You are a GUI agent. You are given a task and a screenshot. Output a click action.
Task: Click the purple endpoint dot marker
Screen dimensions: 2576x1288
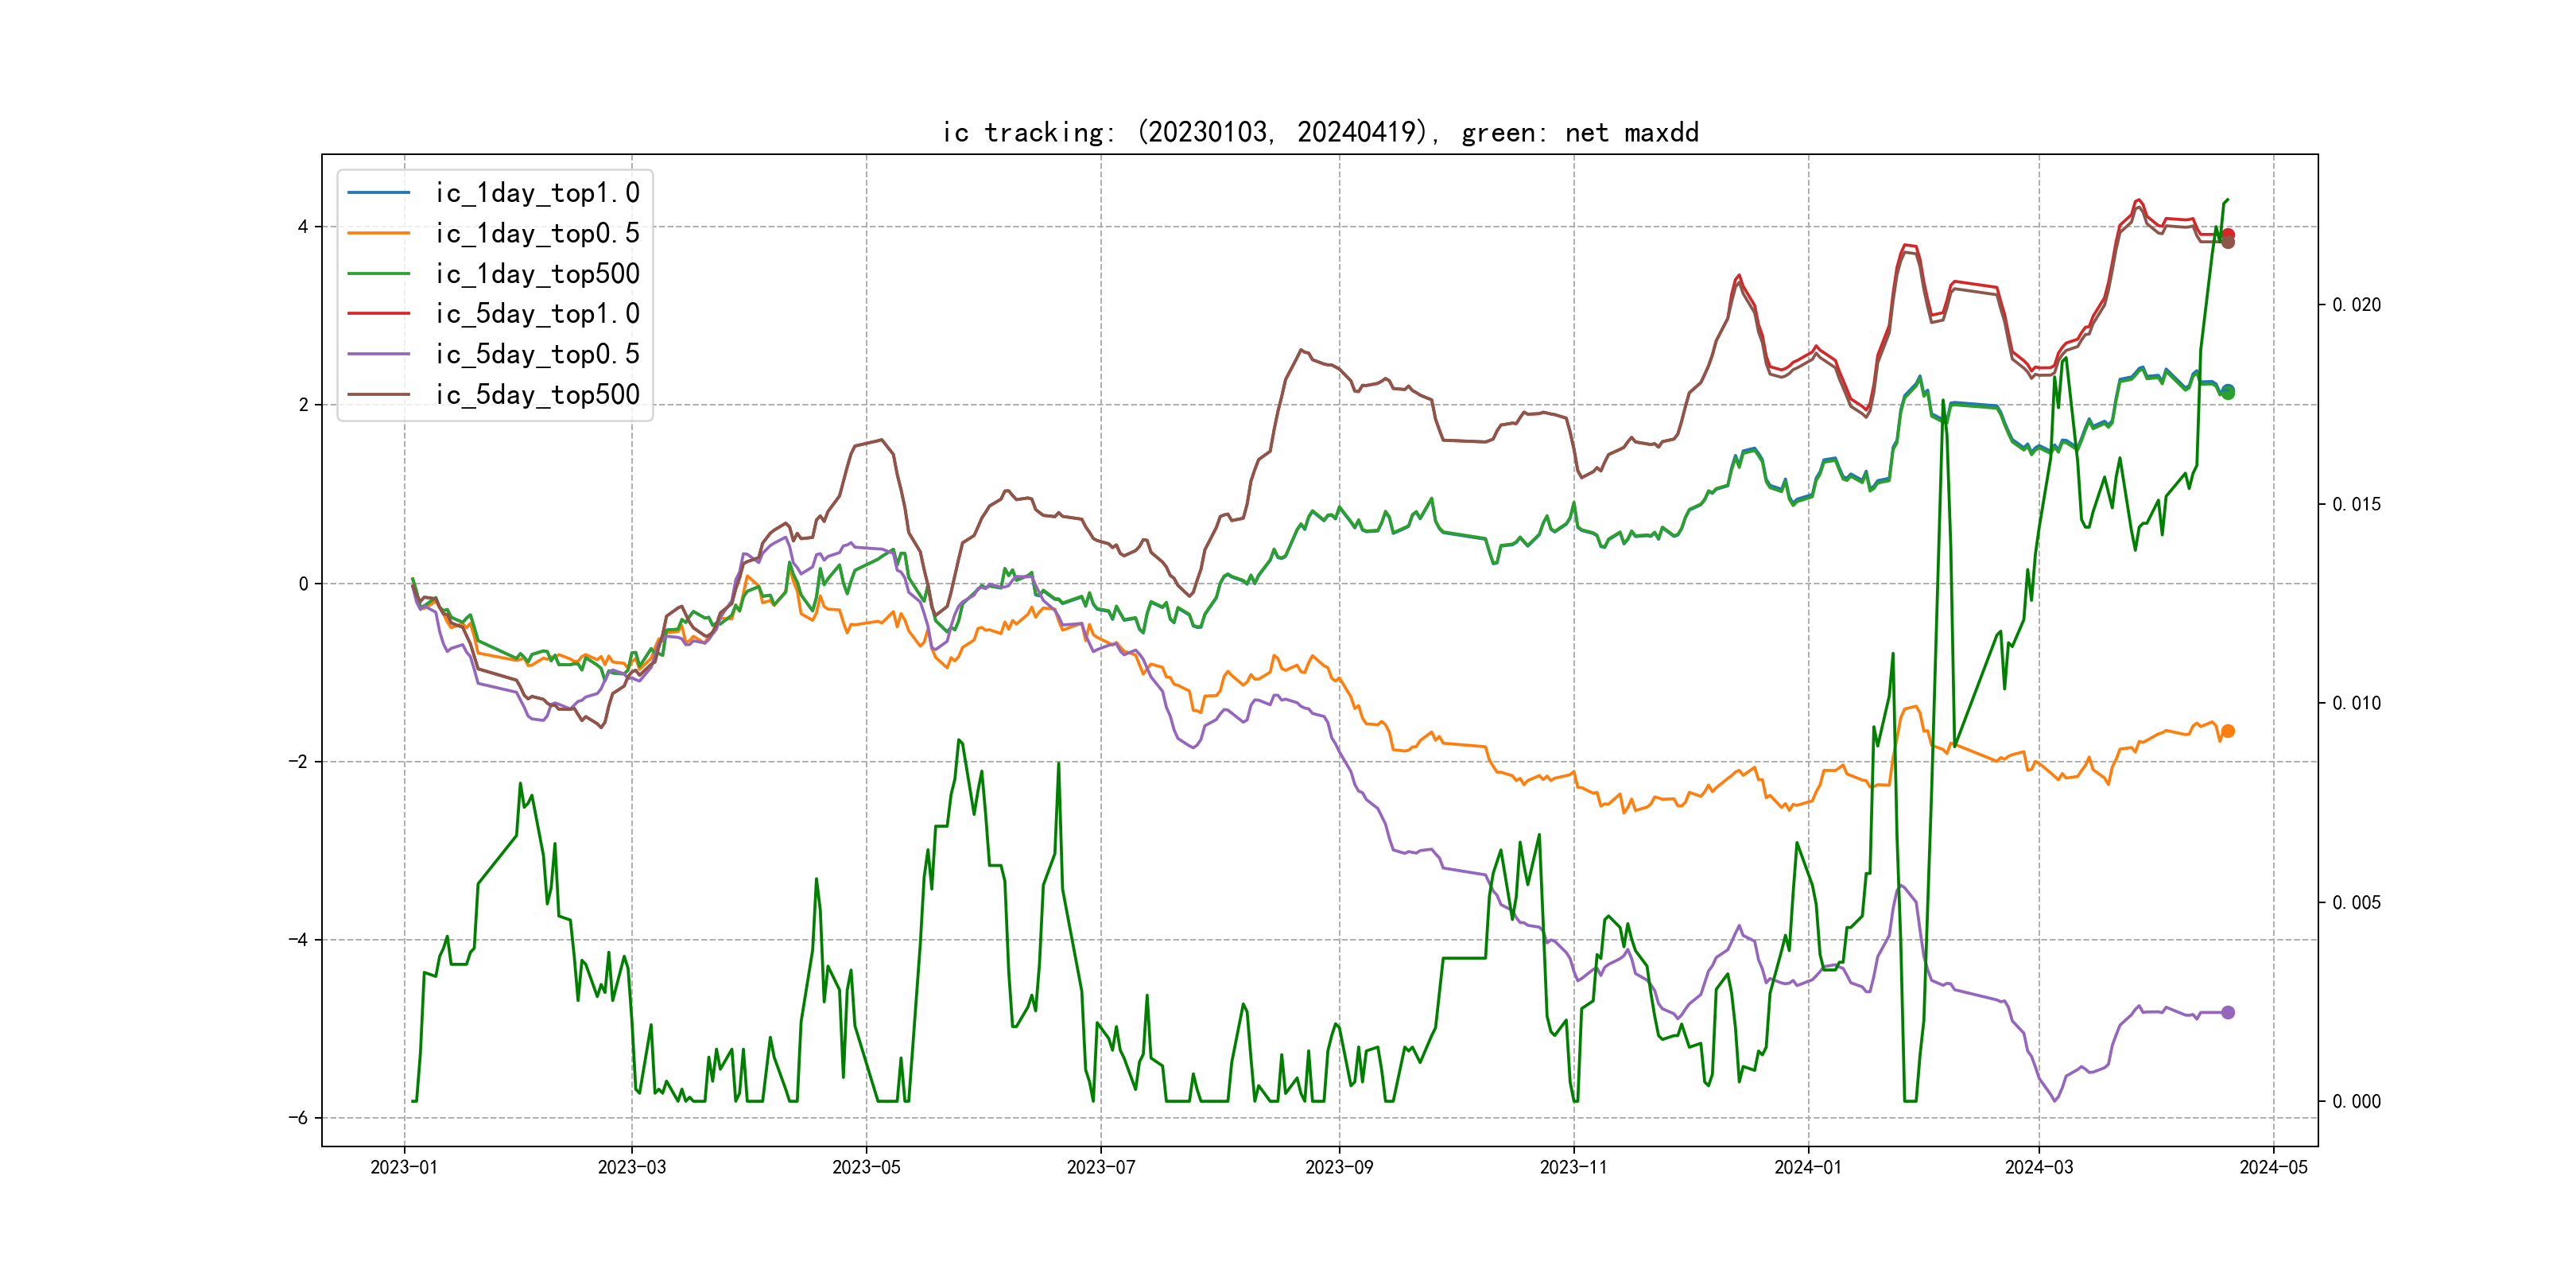point(2228,1012)
